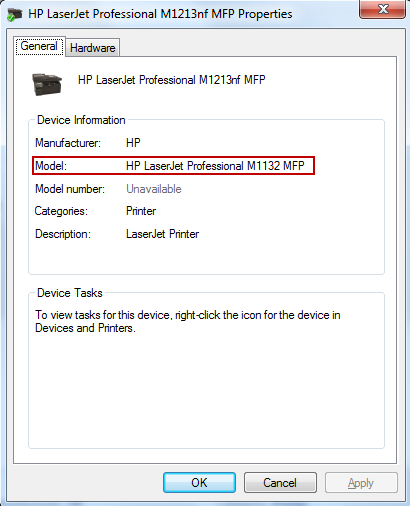410x506 pixels.
Task: Click the printer icon in title bar
Action: (x=15, y=14)
